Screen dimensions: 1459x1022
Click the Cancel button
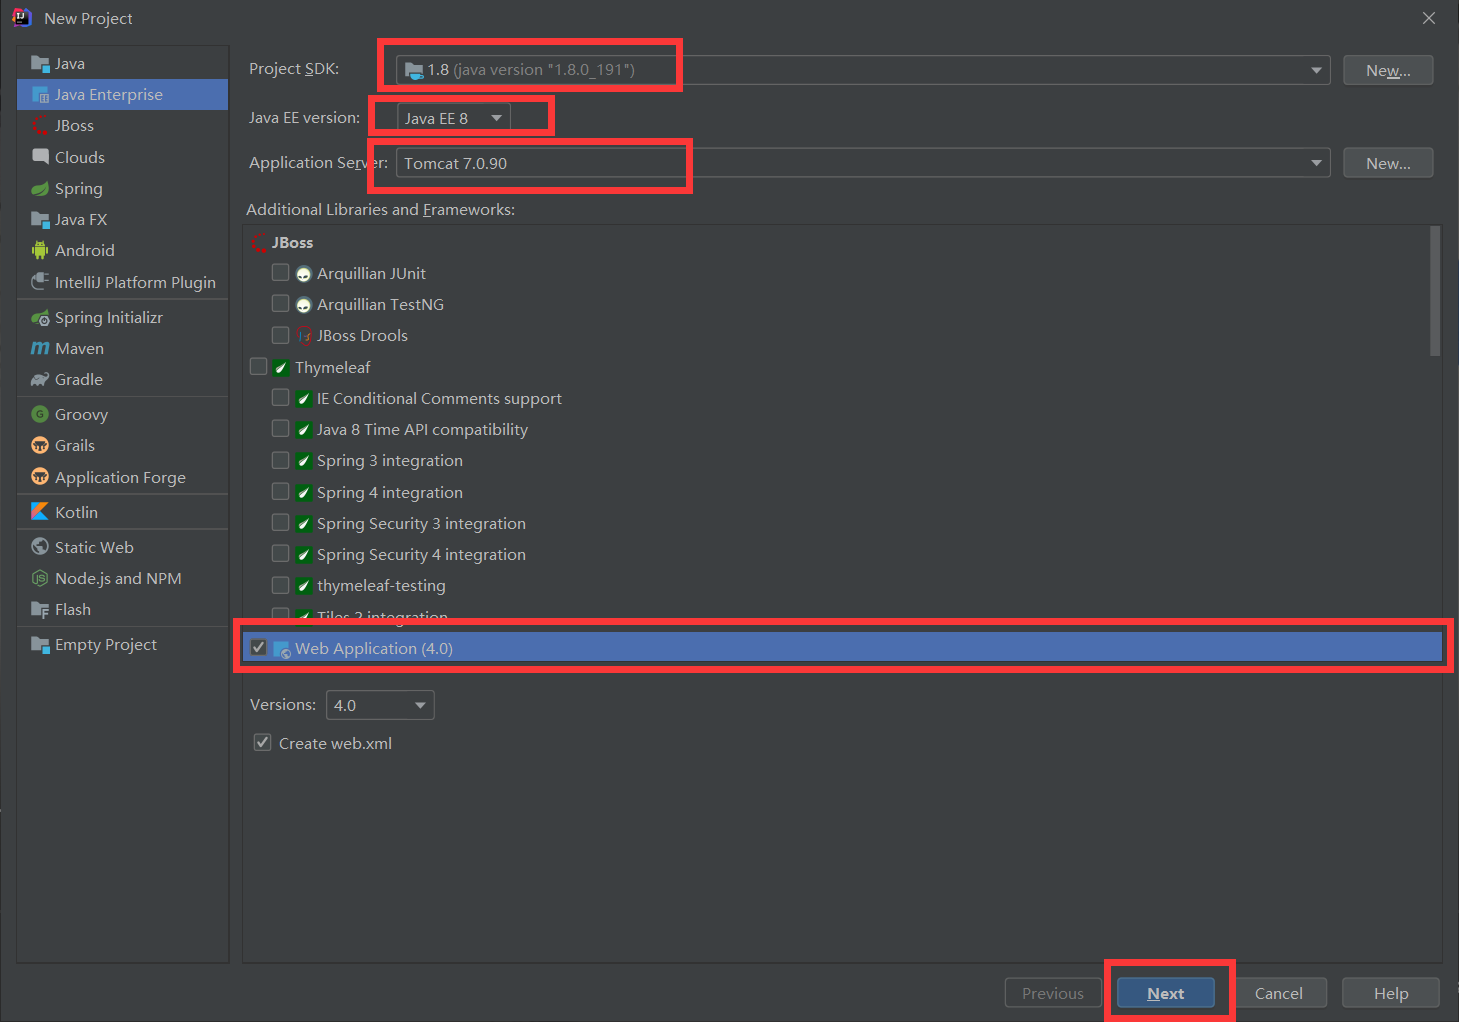pos(1279,993)
